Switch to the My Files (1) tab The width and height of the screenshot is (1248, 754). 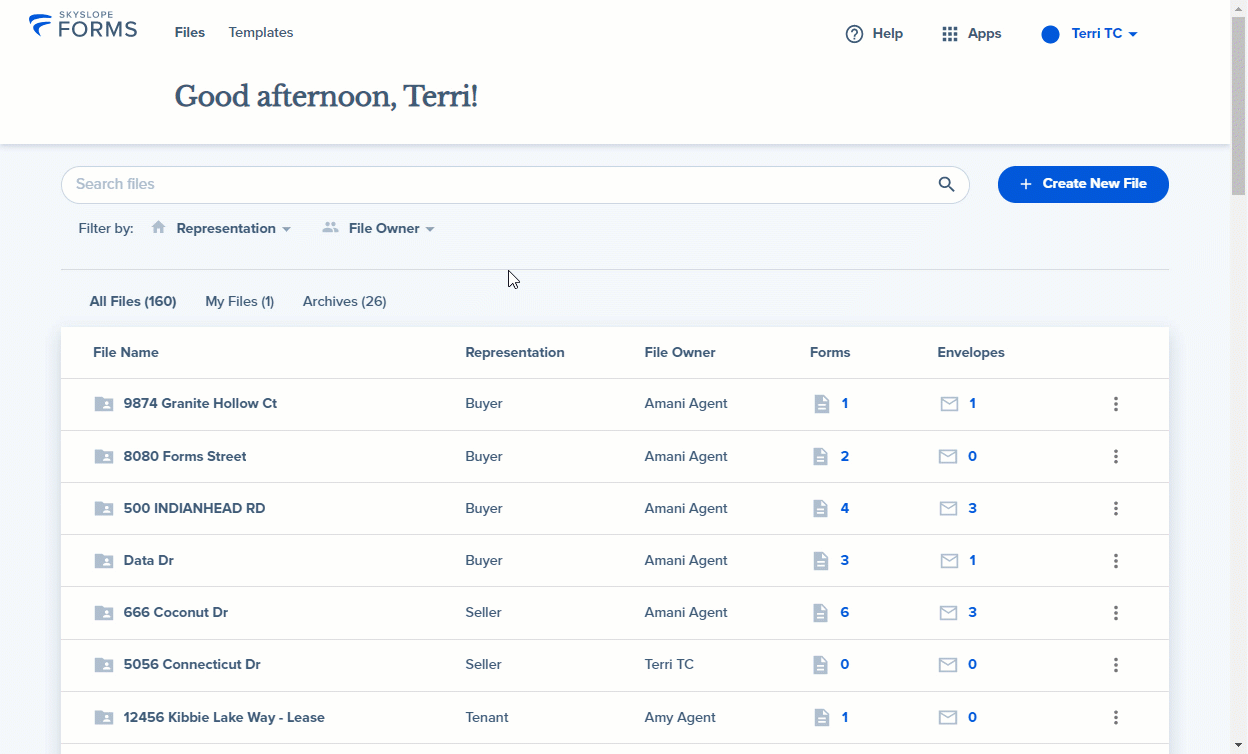(240, 301)
